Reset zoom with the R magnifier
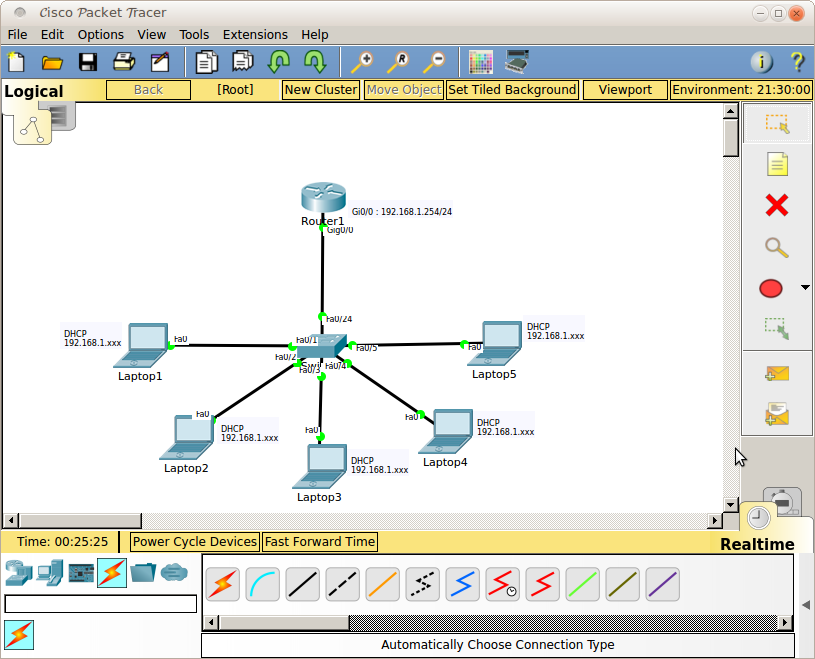This screenshot has width=815, height=659. (x=398, y=62)
